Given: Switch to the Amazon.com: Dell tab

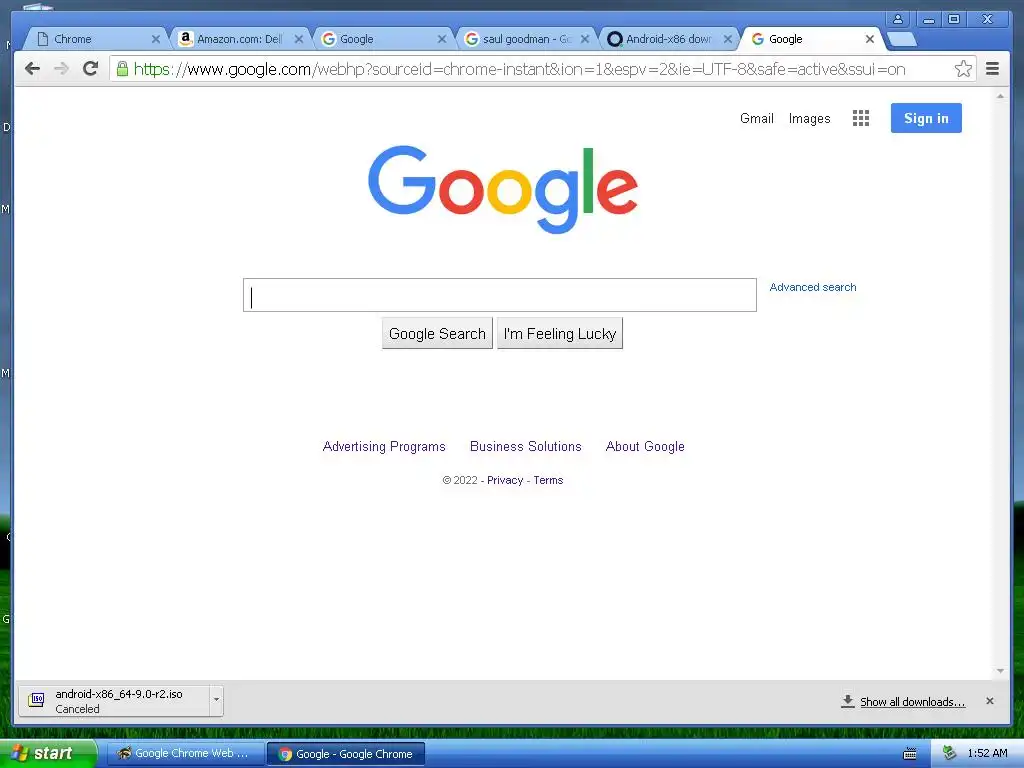Looking at the screenshot, I should (239, 39).
